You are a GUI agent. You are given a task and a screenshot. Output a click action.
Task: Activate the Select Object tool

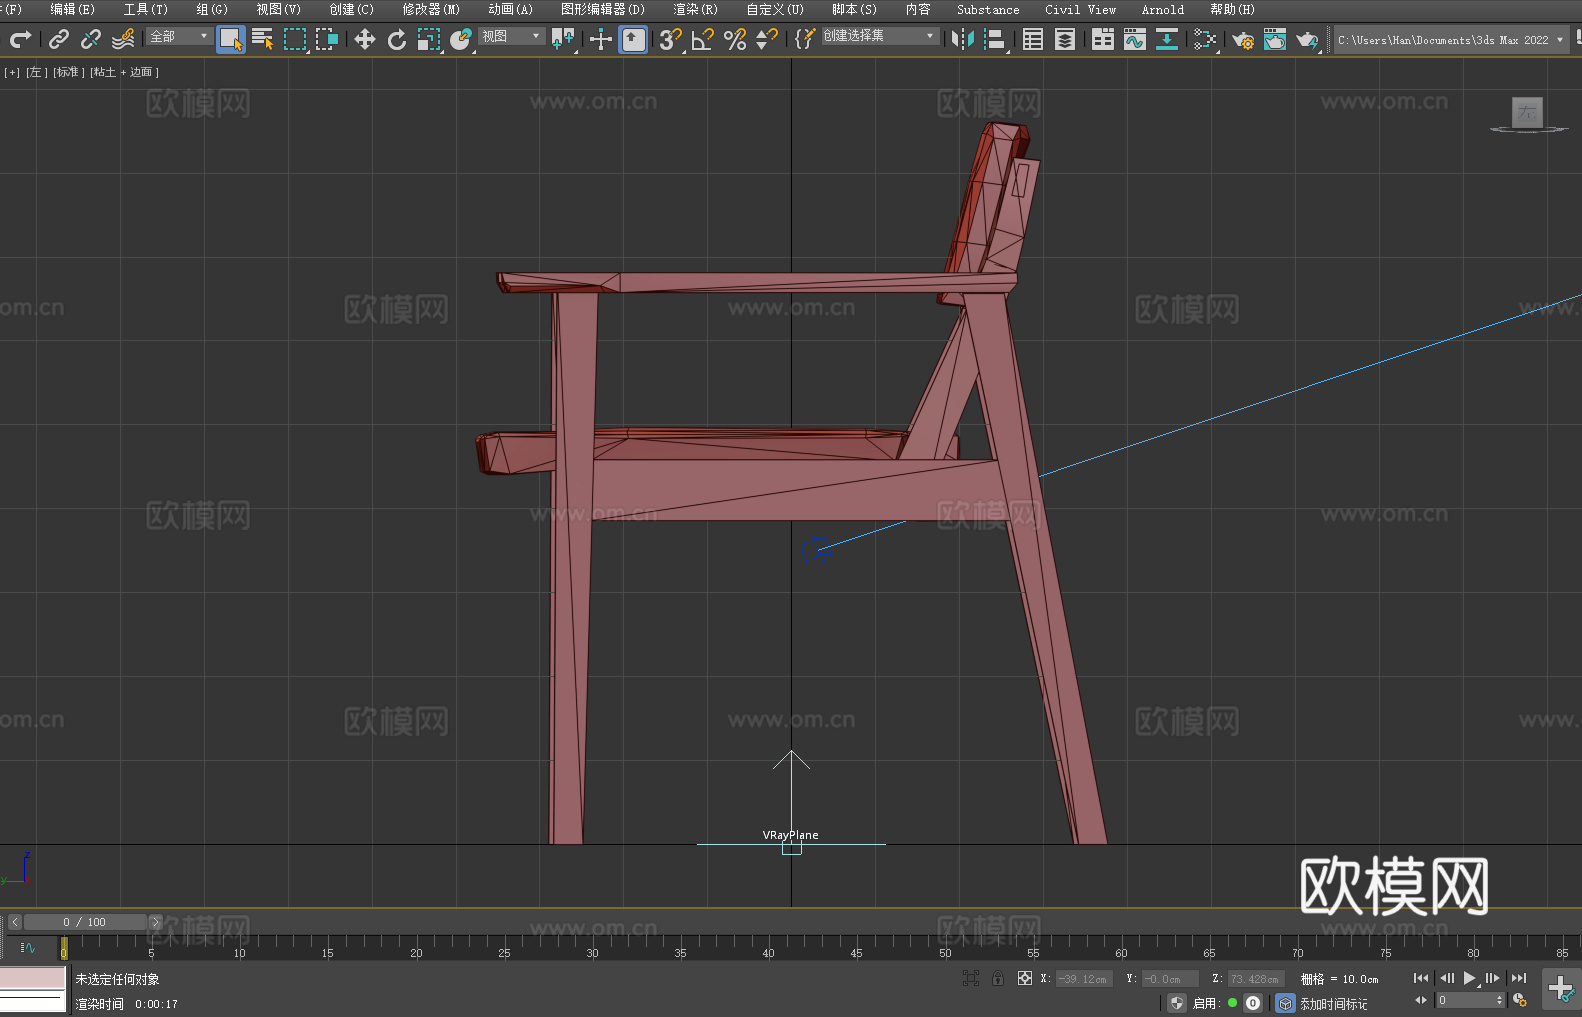pos(231,40)
